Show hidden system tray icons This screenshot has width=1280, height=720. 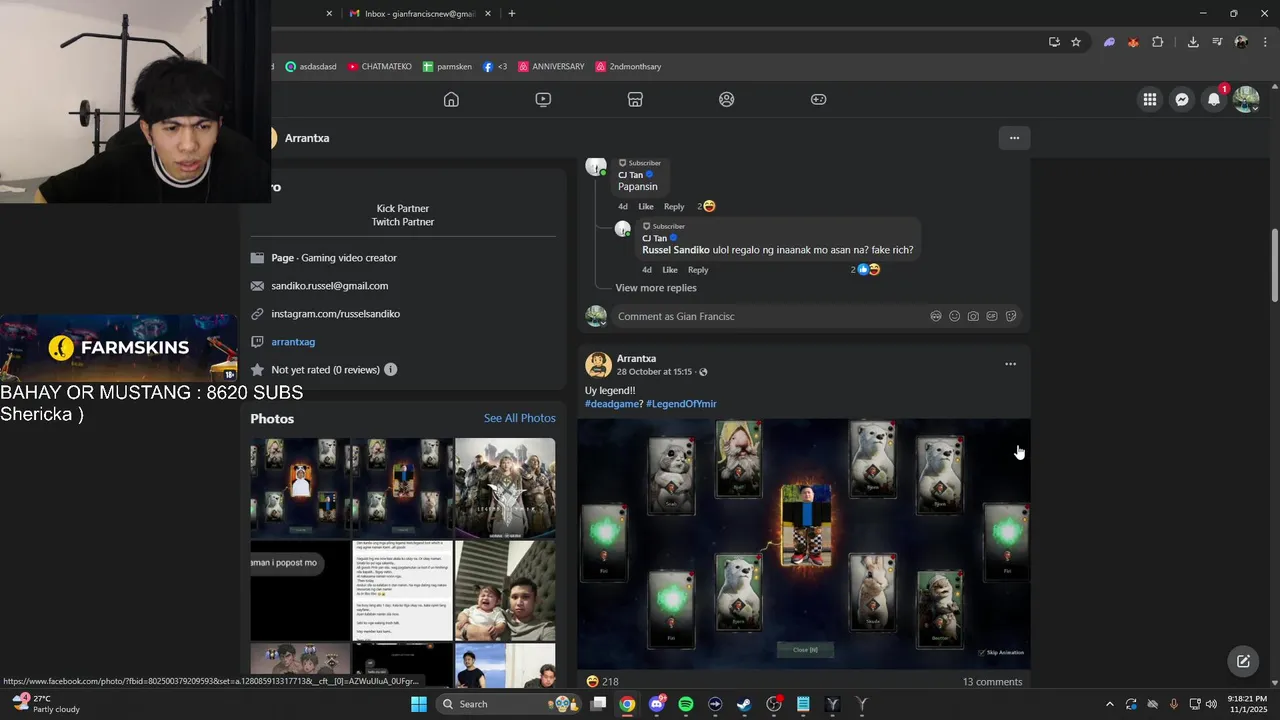pyautogui.click(x=1109, y=704)
